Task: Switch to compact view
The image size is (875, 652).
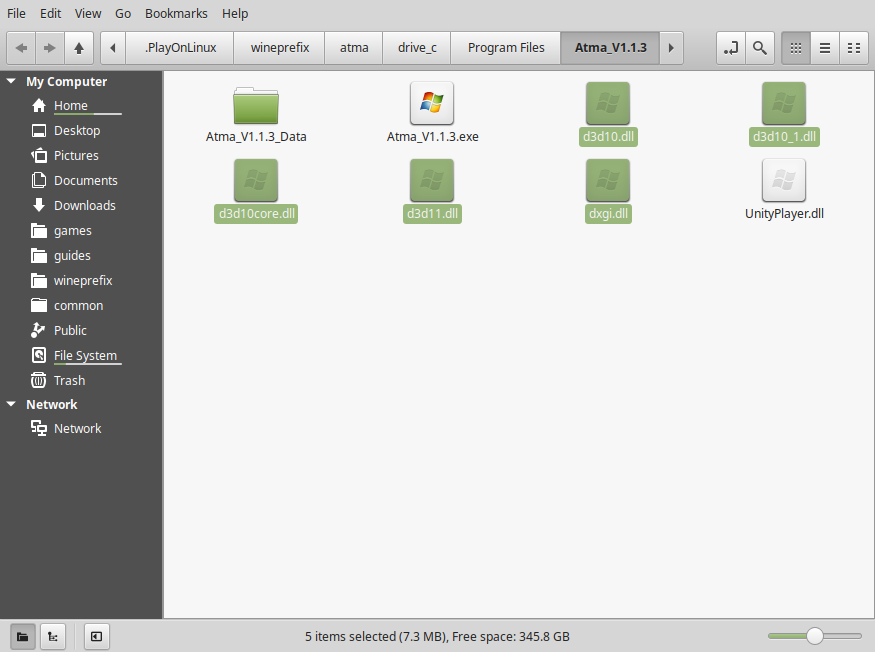Action: tap(854, 48)
